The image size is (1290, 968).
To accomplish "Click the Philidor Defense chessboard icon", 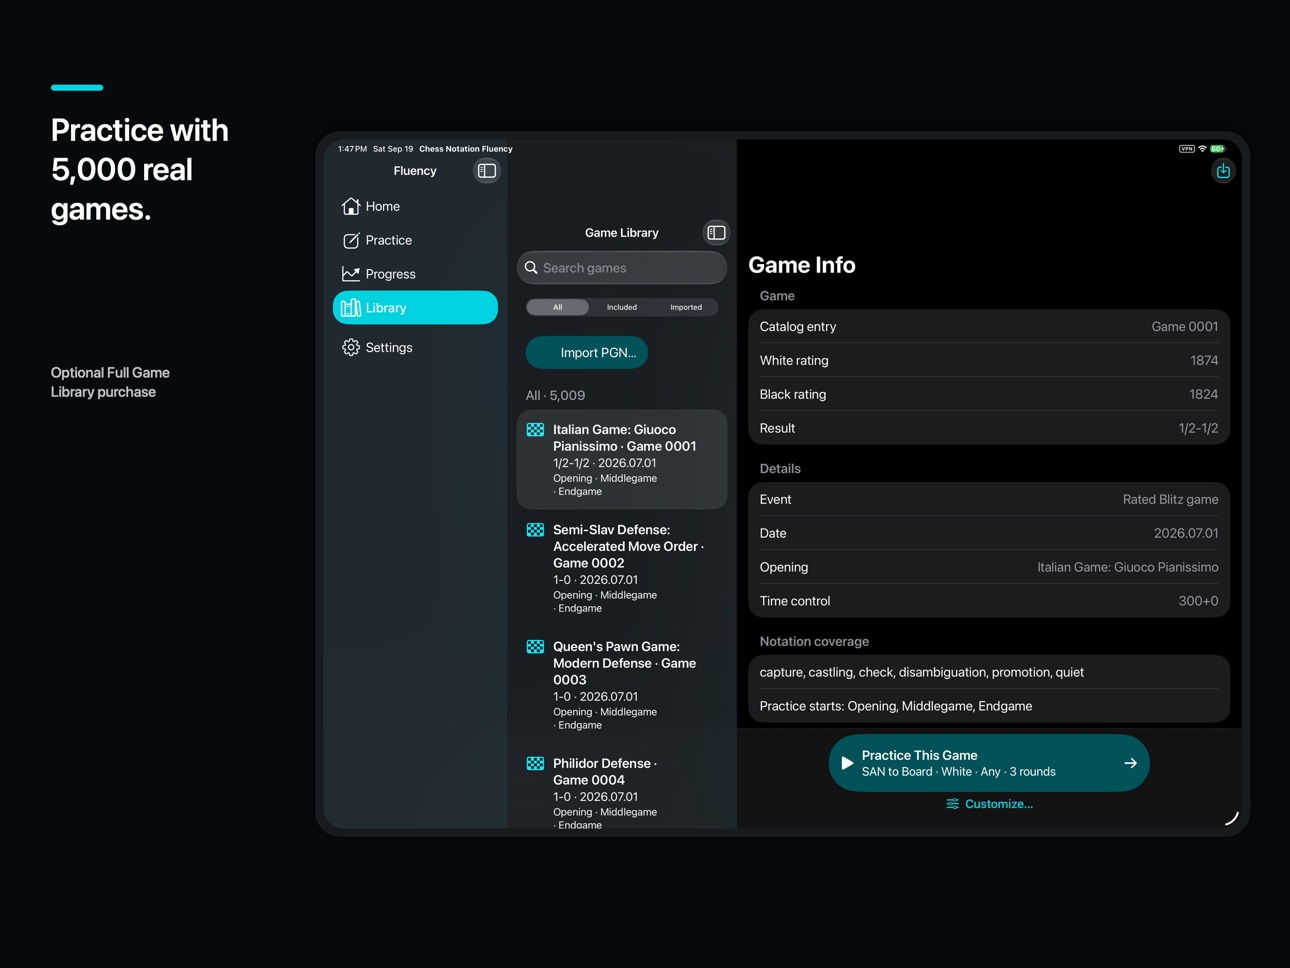I will point(536,763).
